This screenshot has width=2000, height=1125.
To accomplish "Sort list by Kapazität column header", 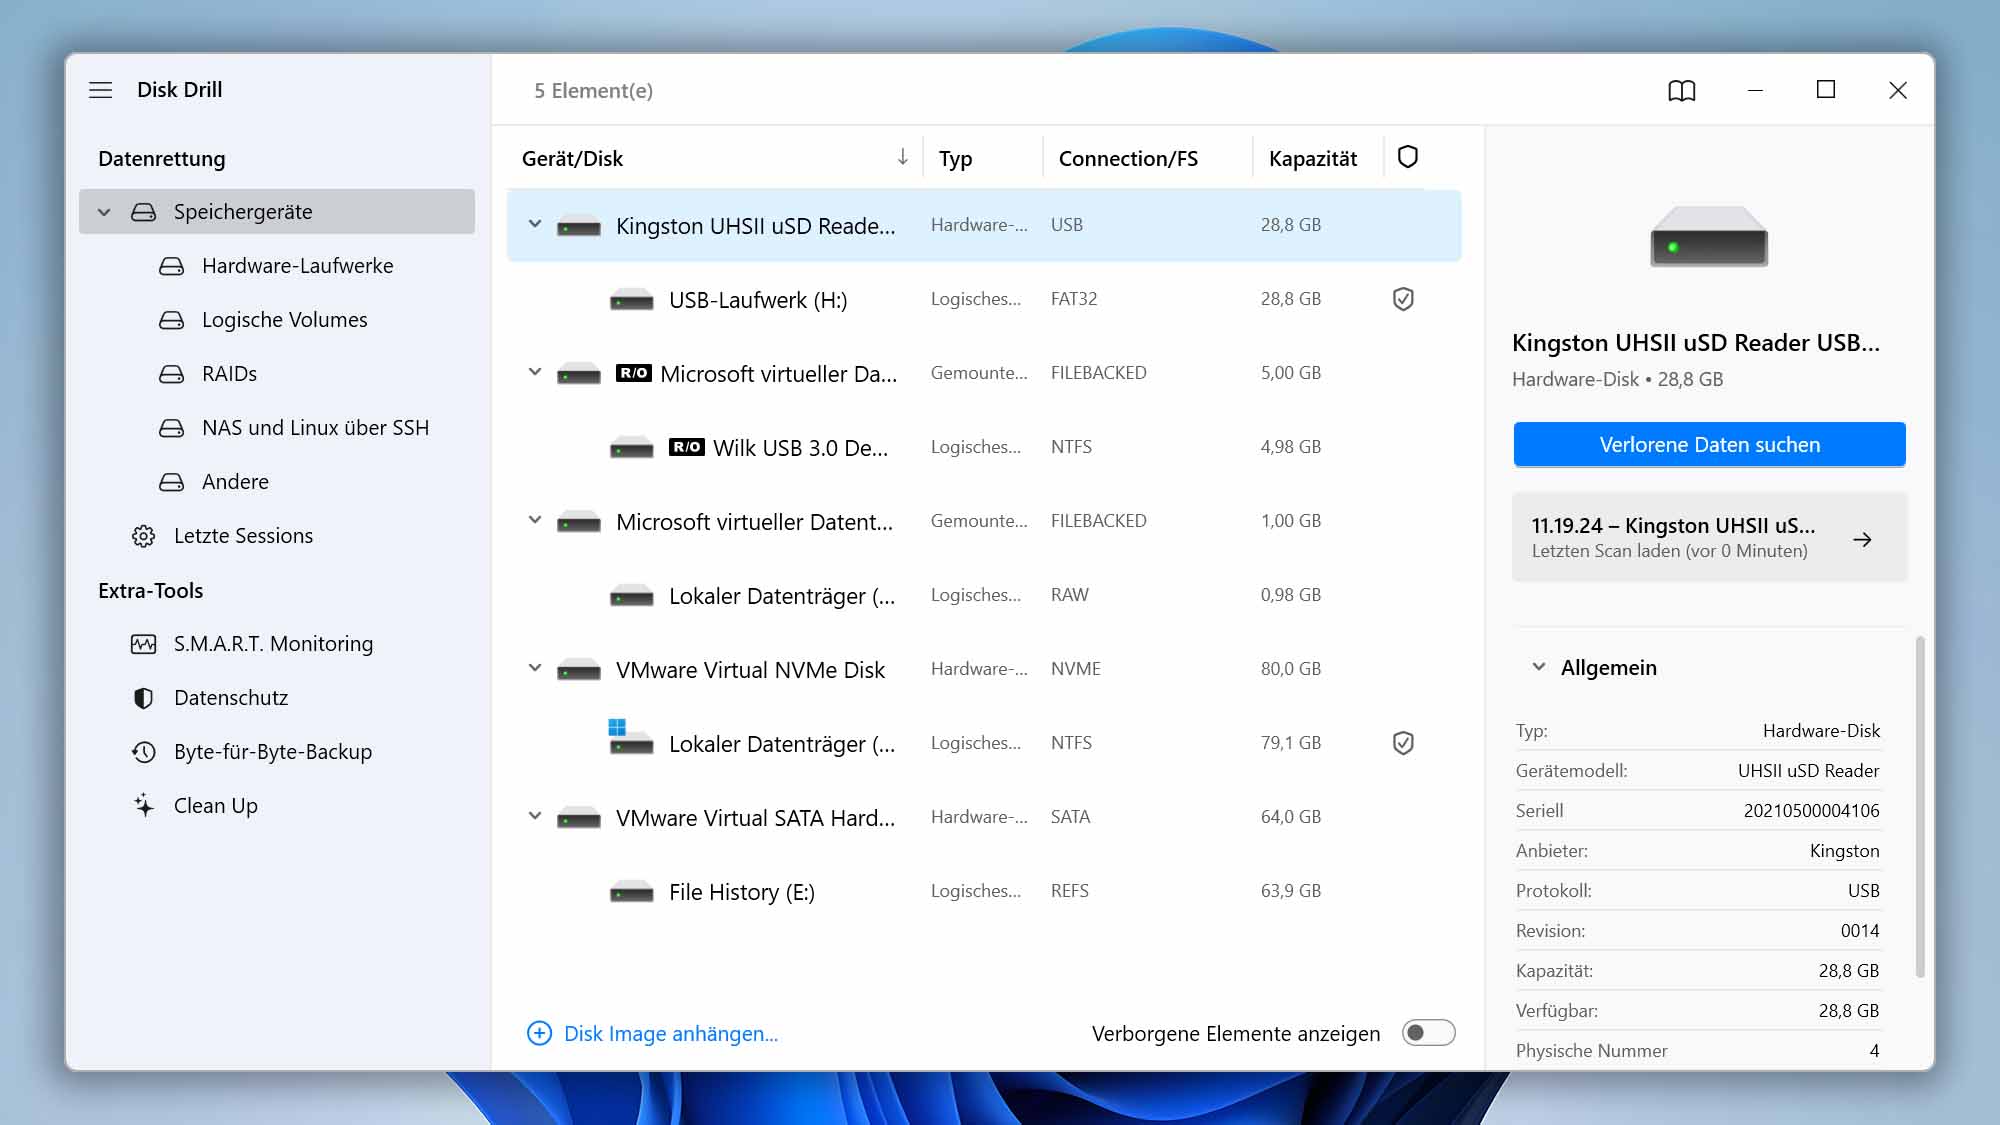I will (1313, 157).
